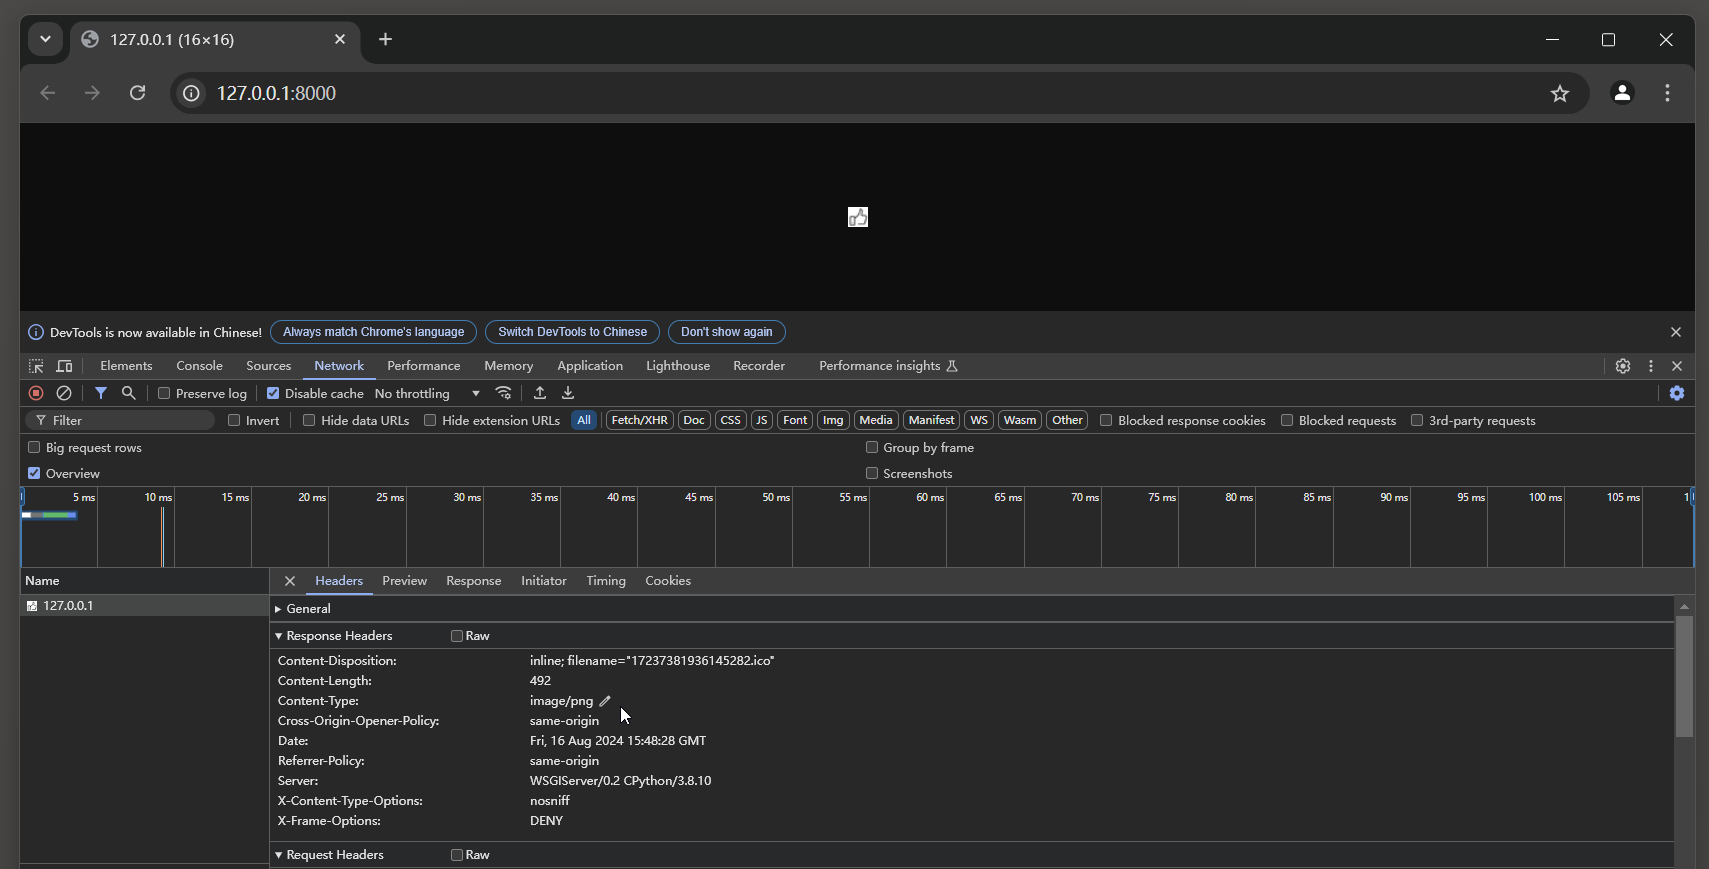Enable Group by frame
This screenshot has height=869, width=1709.
(x=872, y=447)
